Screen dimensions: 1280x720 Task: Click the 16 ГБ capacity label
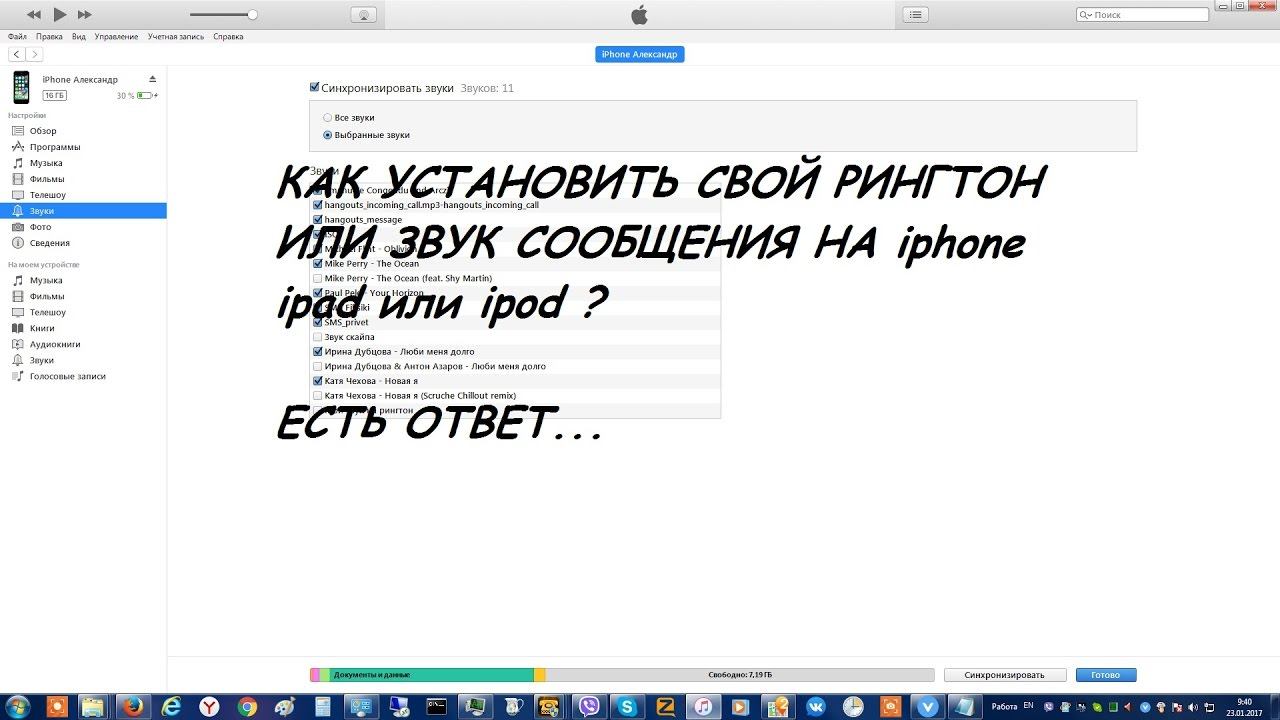point(55,96)
